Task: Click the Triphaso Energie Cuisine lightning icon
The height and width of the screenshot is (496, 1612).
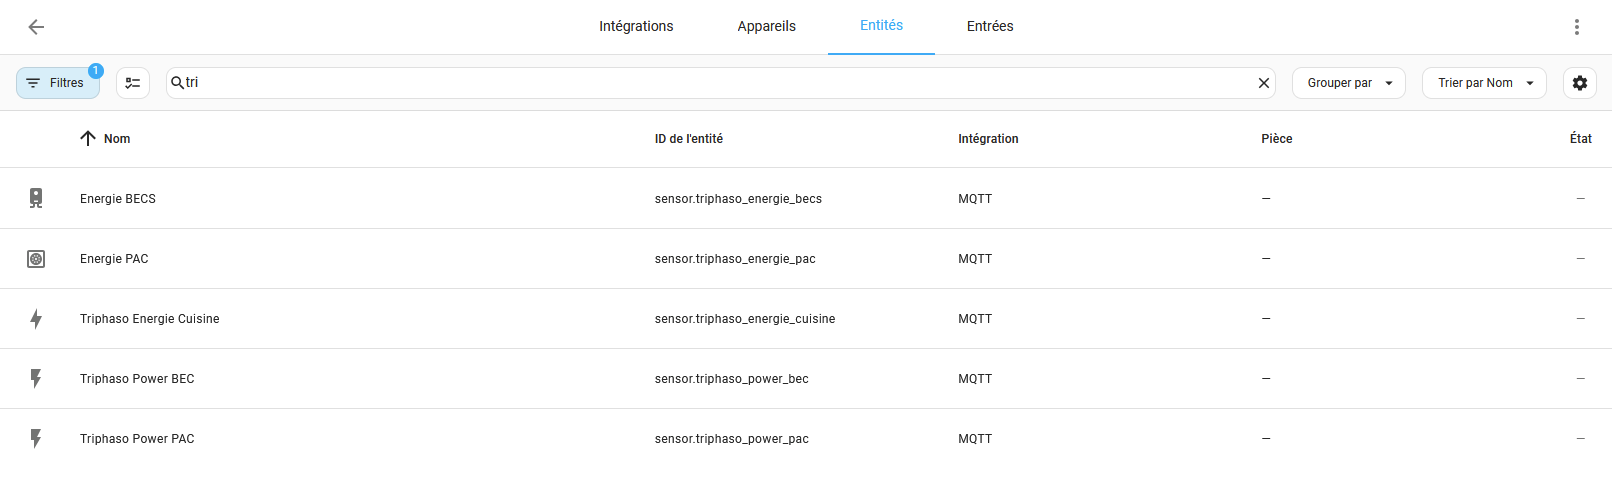Action: [x=36, y=319]
